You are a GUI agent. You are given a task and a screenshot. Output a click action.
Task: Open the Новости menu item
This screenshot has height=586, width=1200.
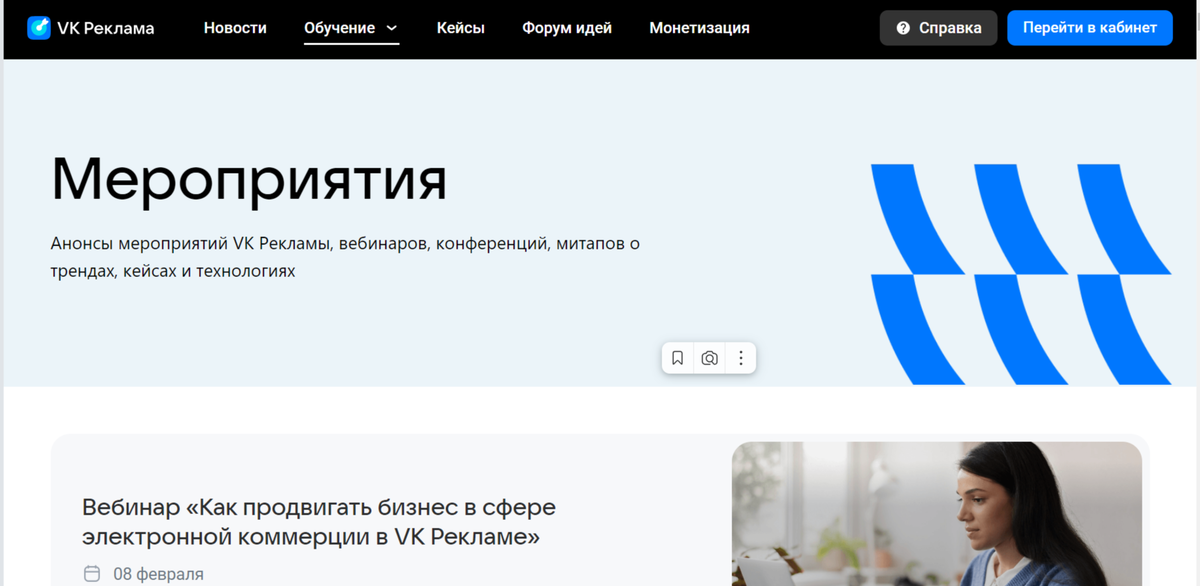[235, 28]
